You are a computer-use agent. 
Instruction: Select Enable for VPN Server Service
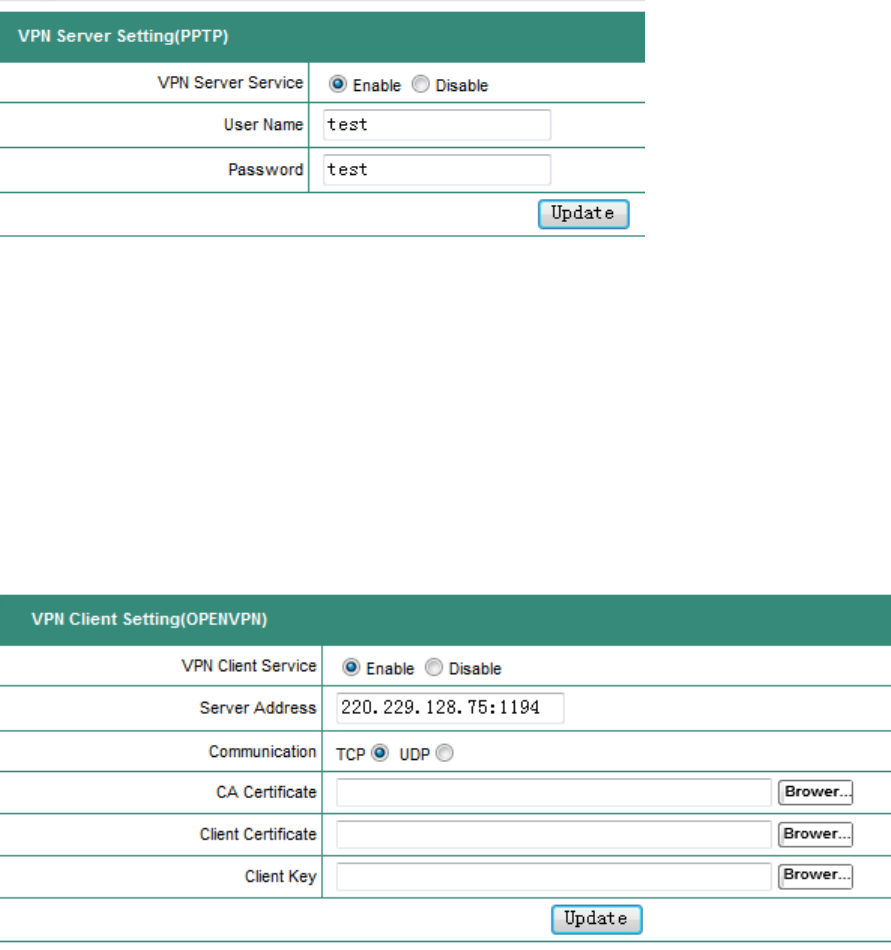click(x=337, y=84)
